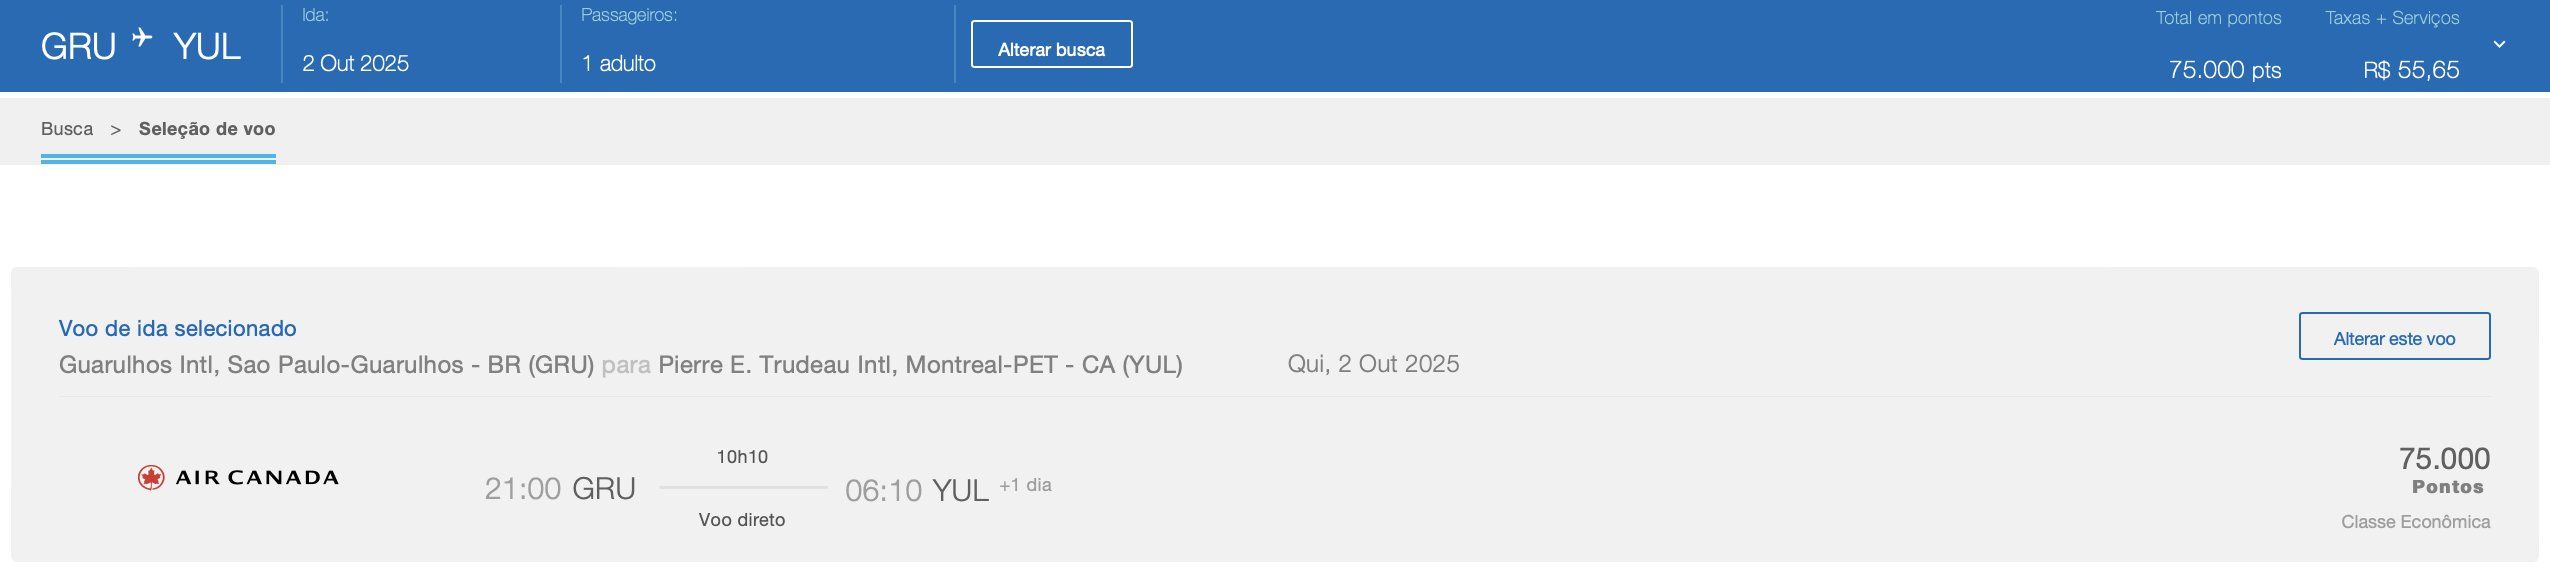Click the Ida date 2 Out 2025
This screenshot has width=2550, height=570.
355,64
